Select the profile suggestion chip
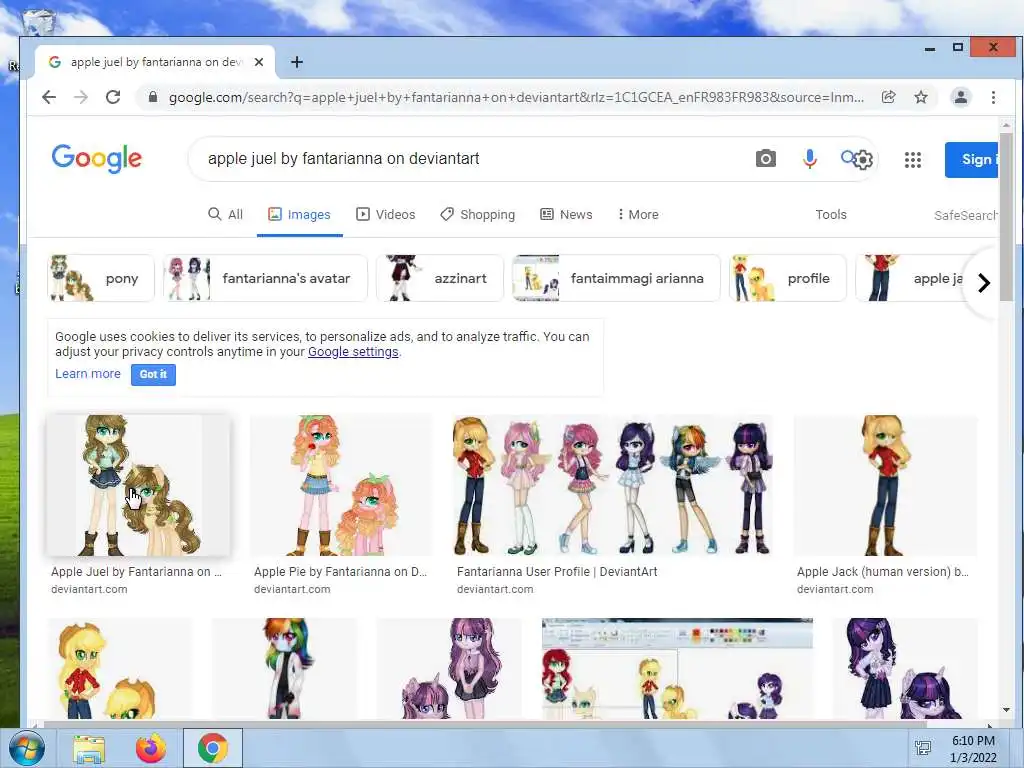The width and height of the screenshot is (1024, 768). (x=787, y=278)
